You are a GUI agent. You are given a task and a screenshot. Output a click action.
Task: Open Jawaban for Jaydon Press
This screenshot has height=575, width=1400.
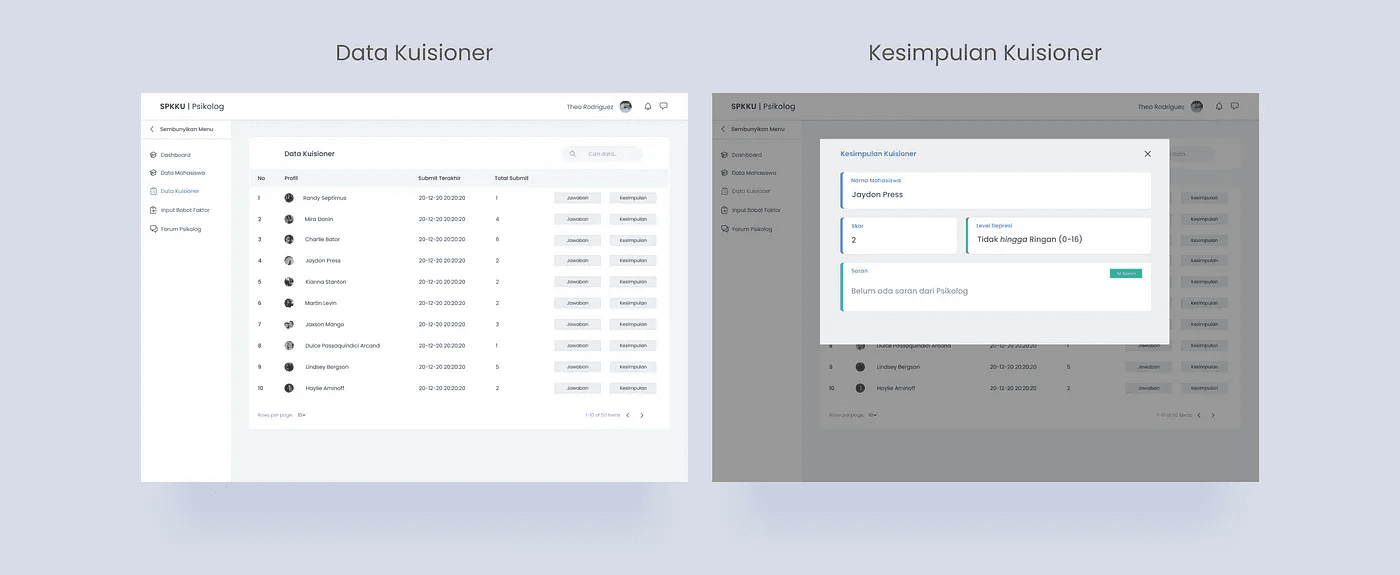pos(578,261)
